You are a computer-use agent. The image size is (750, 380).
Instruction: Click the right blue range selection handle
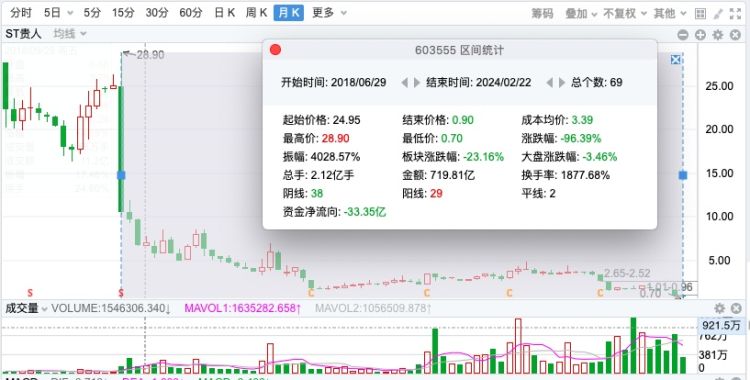(x=683, y=176)
